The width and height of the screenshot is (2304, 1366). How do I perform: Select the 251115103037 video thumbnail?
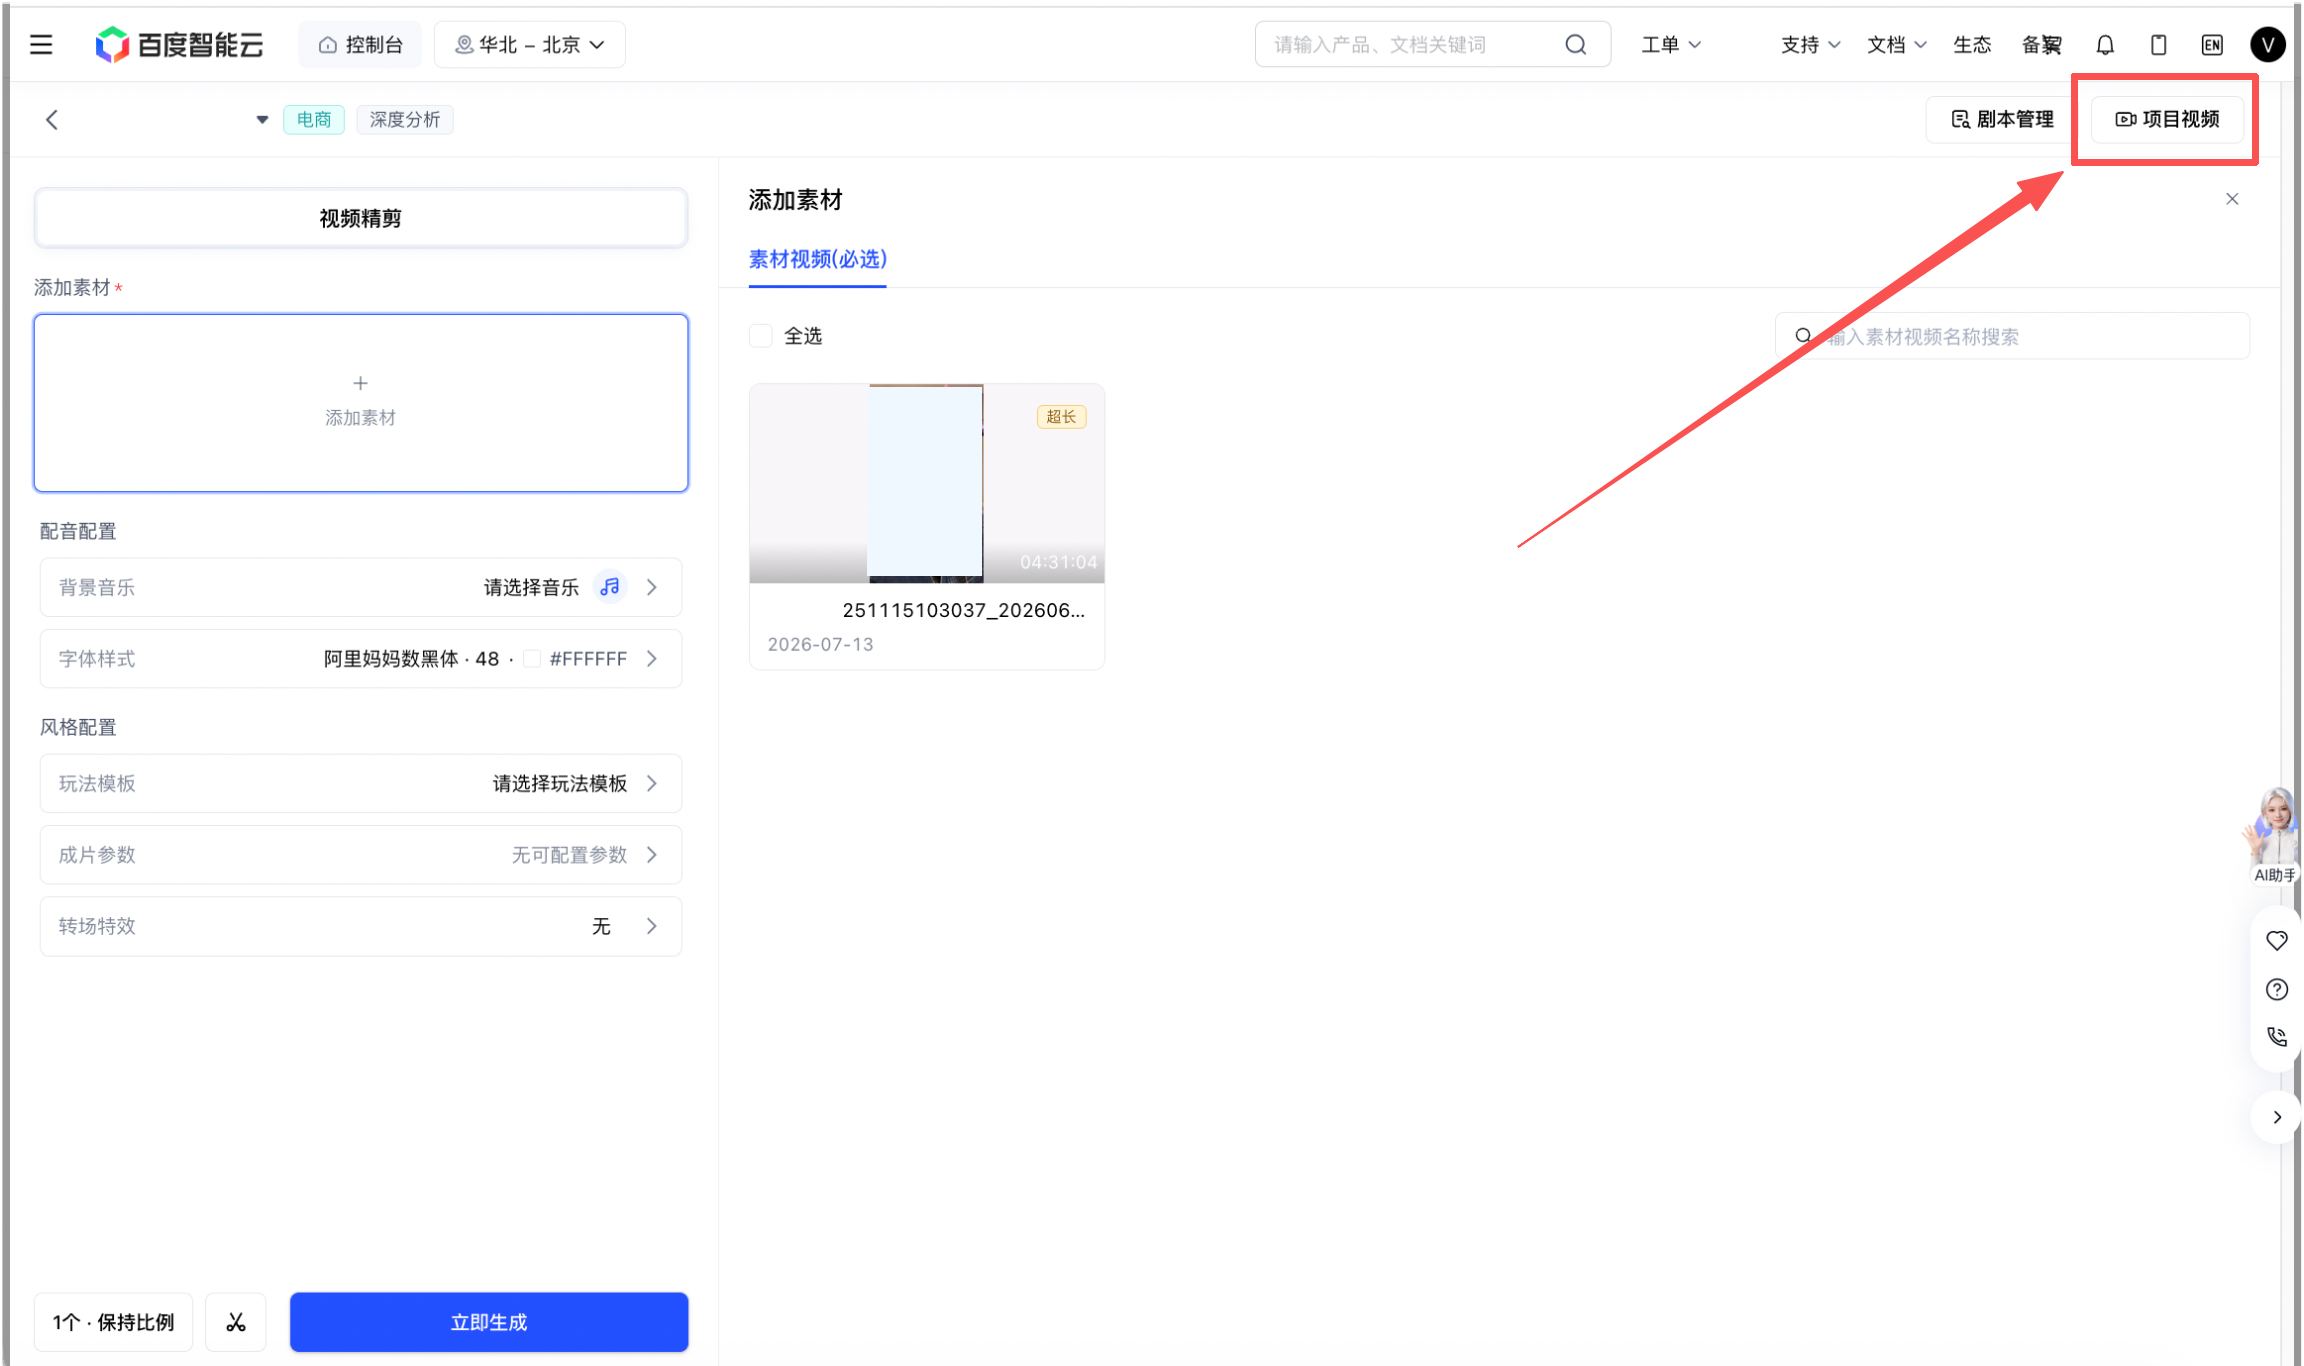927,483
